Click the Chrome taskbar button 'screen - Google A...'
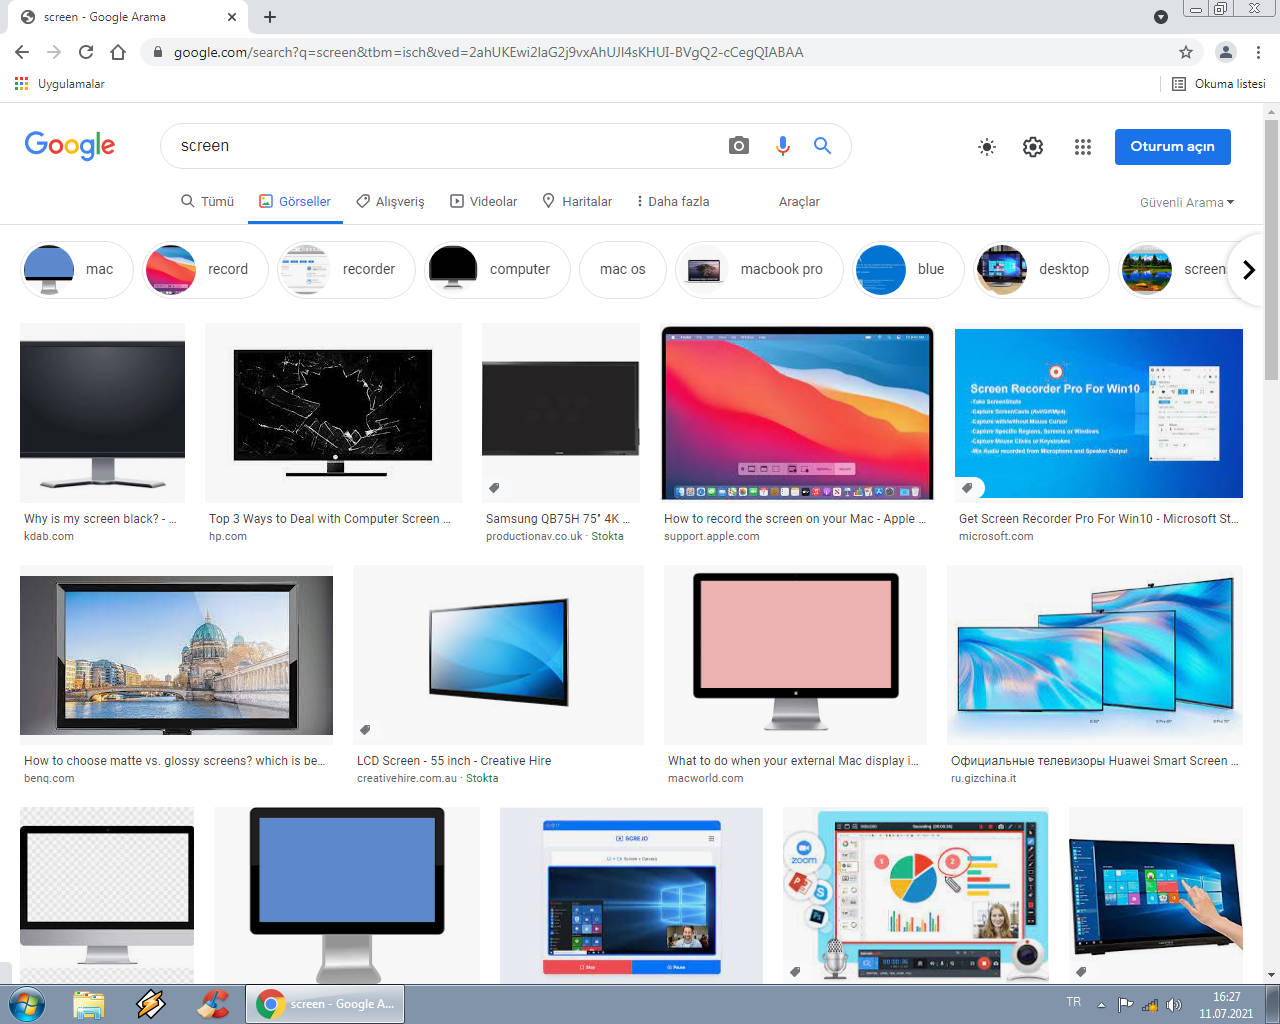This screenshot has height=1024, width=1280. click(x=325, y=1004)
